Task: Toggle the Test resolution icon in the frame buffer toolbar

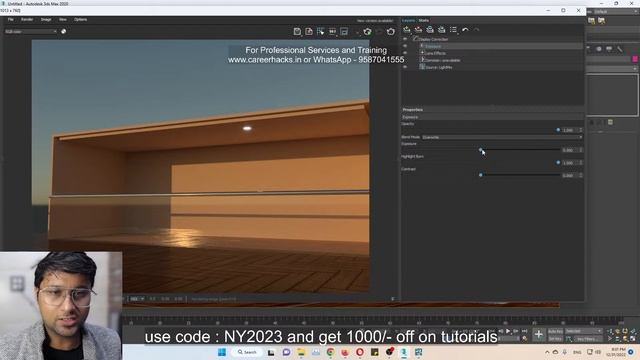Action: click(333, 31)
